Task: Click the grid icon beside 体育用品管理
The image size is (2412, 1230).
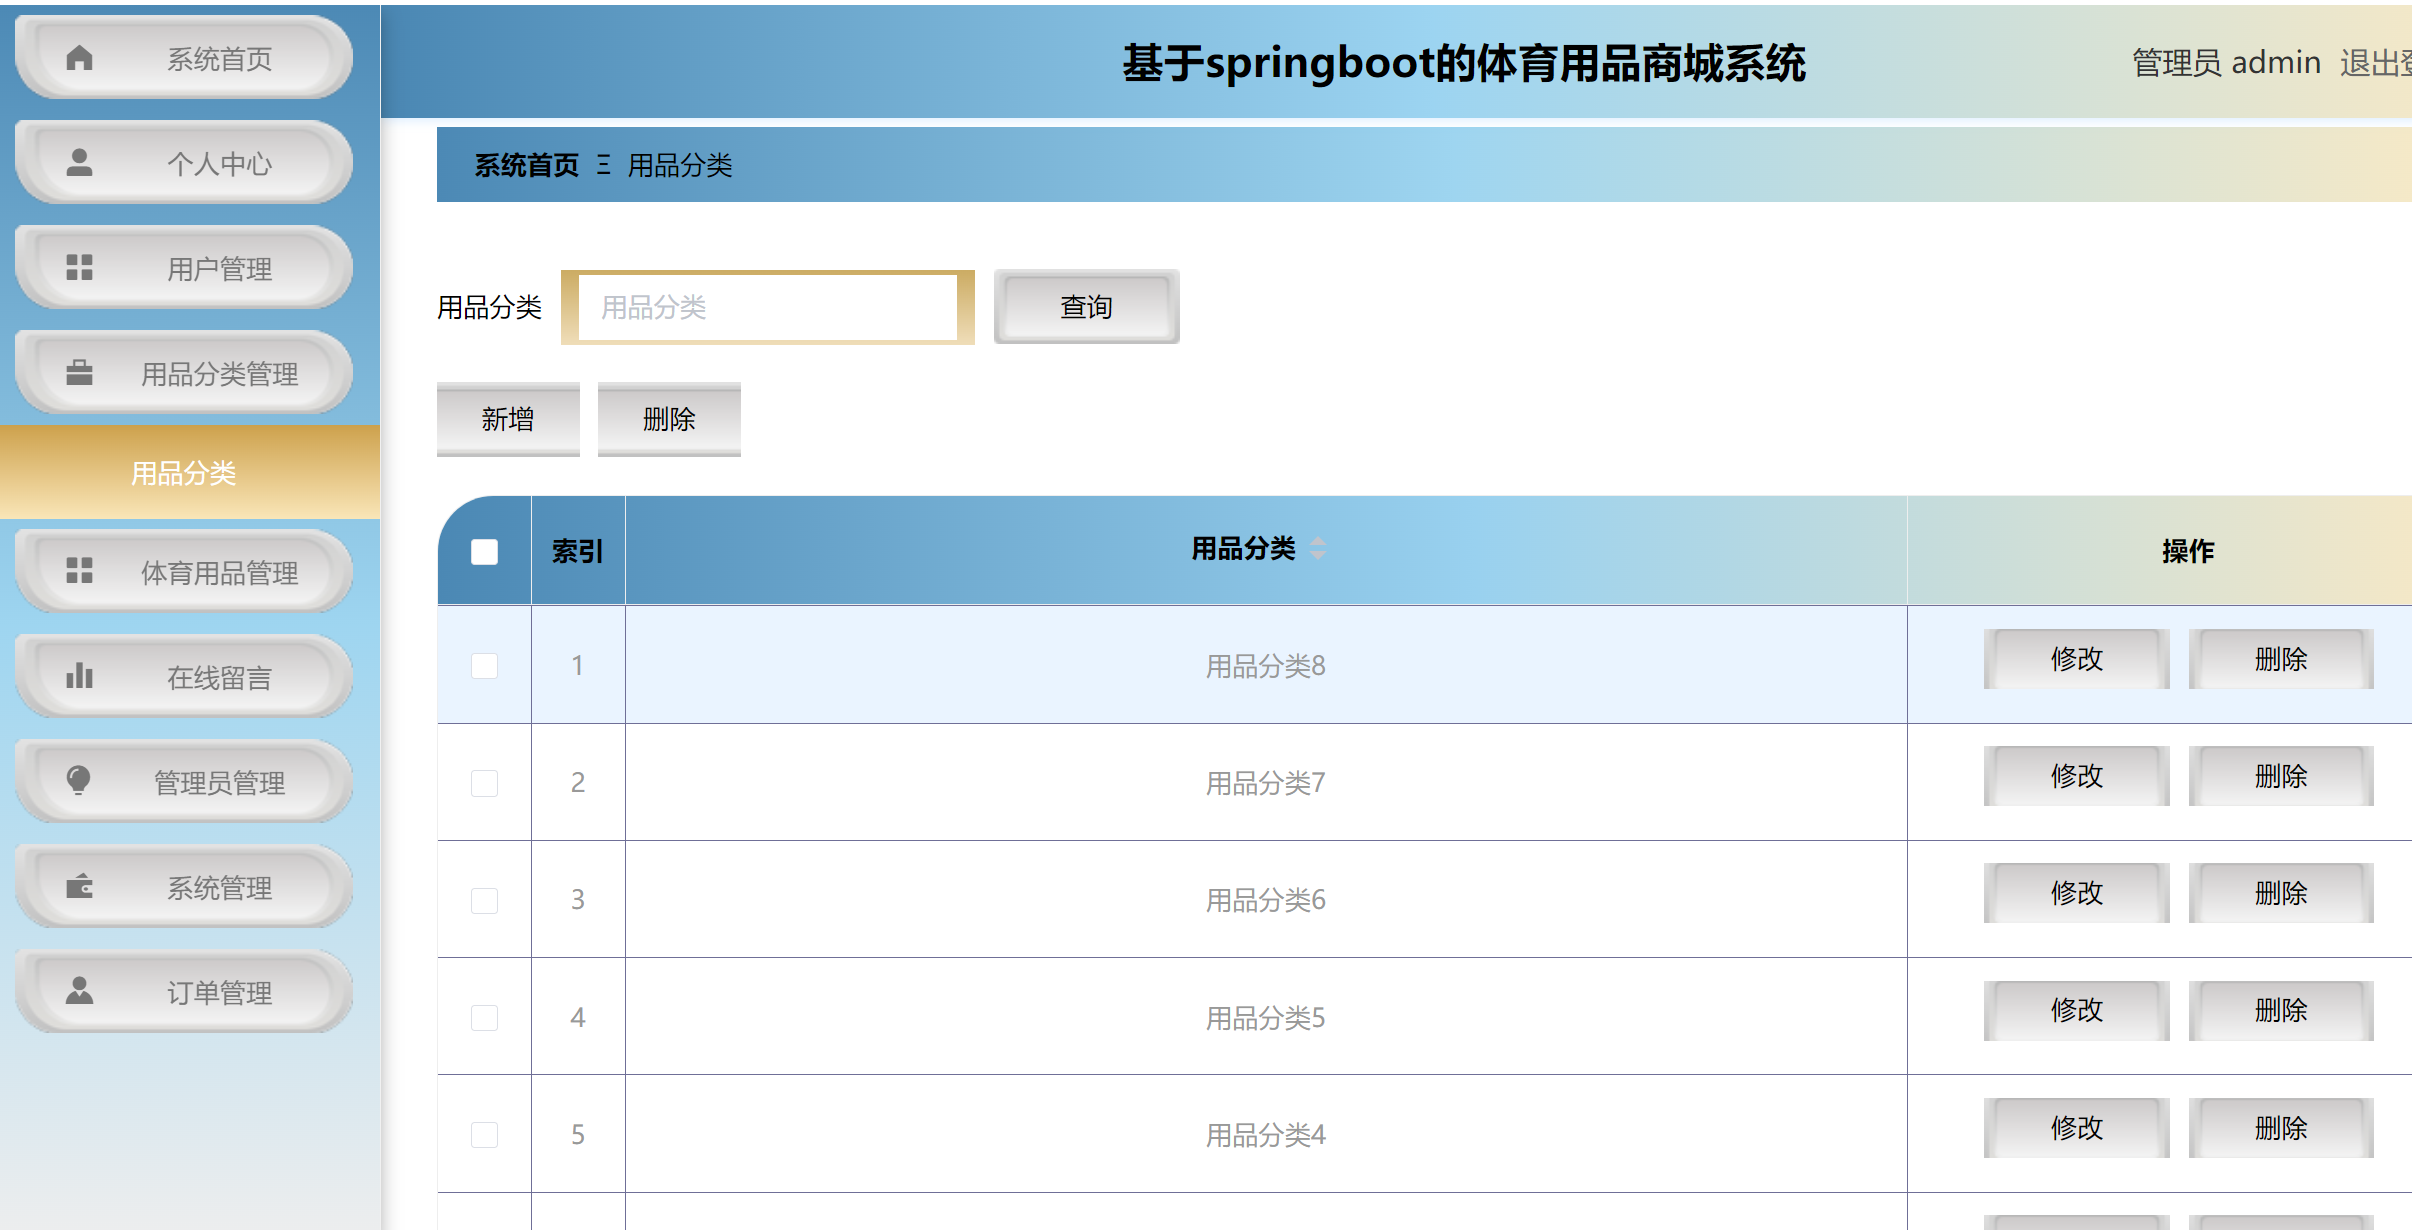Action: (x=79, y=571)
